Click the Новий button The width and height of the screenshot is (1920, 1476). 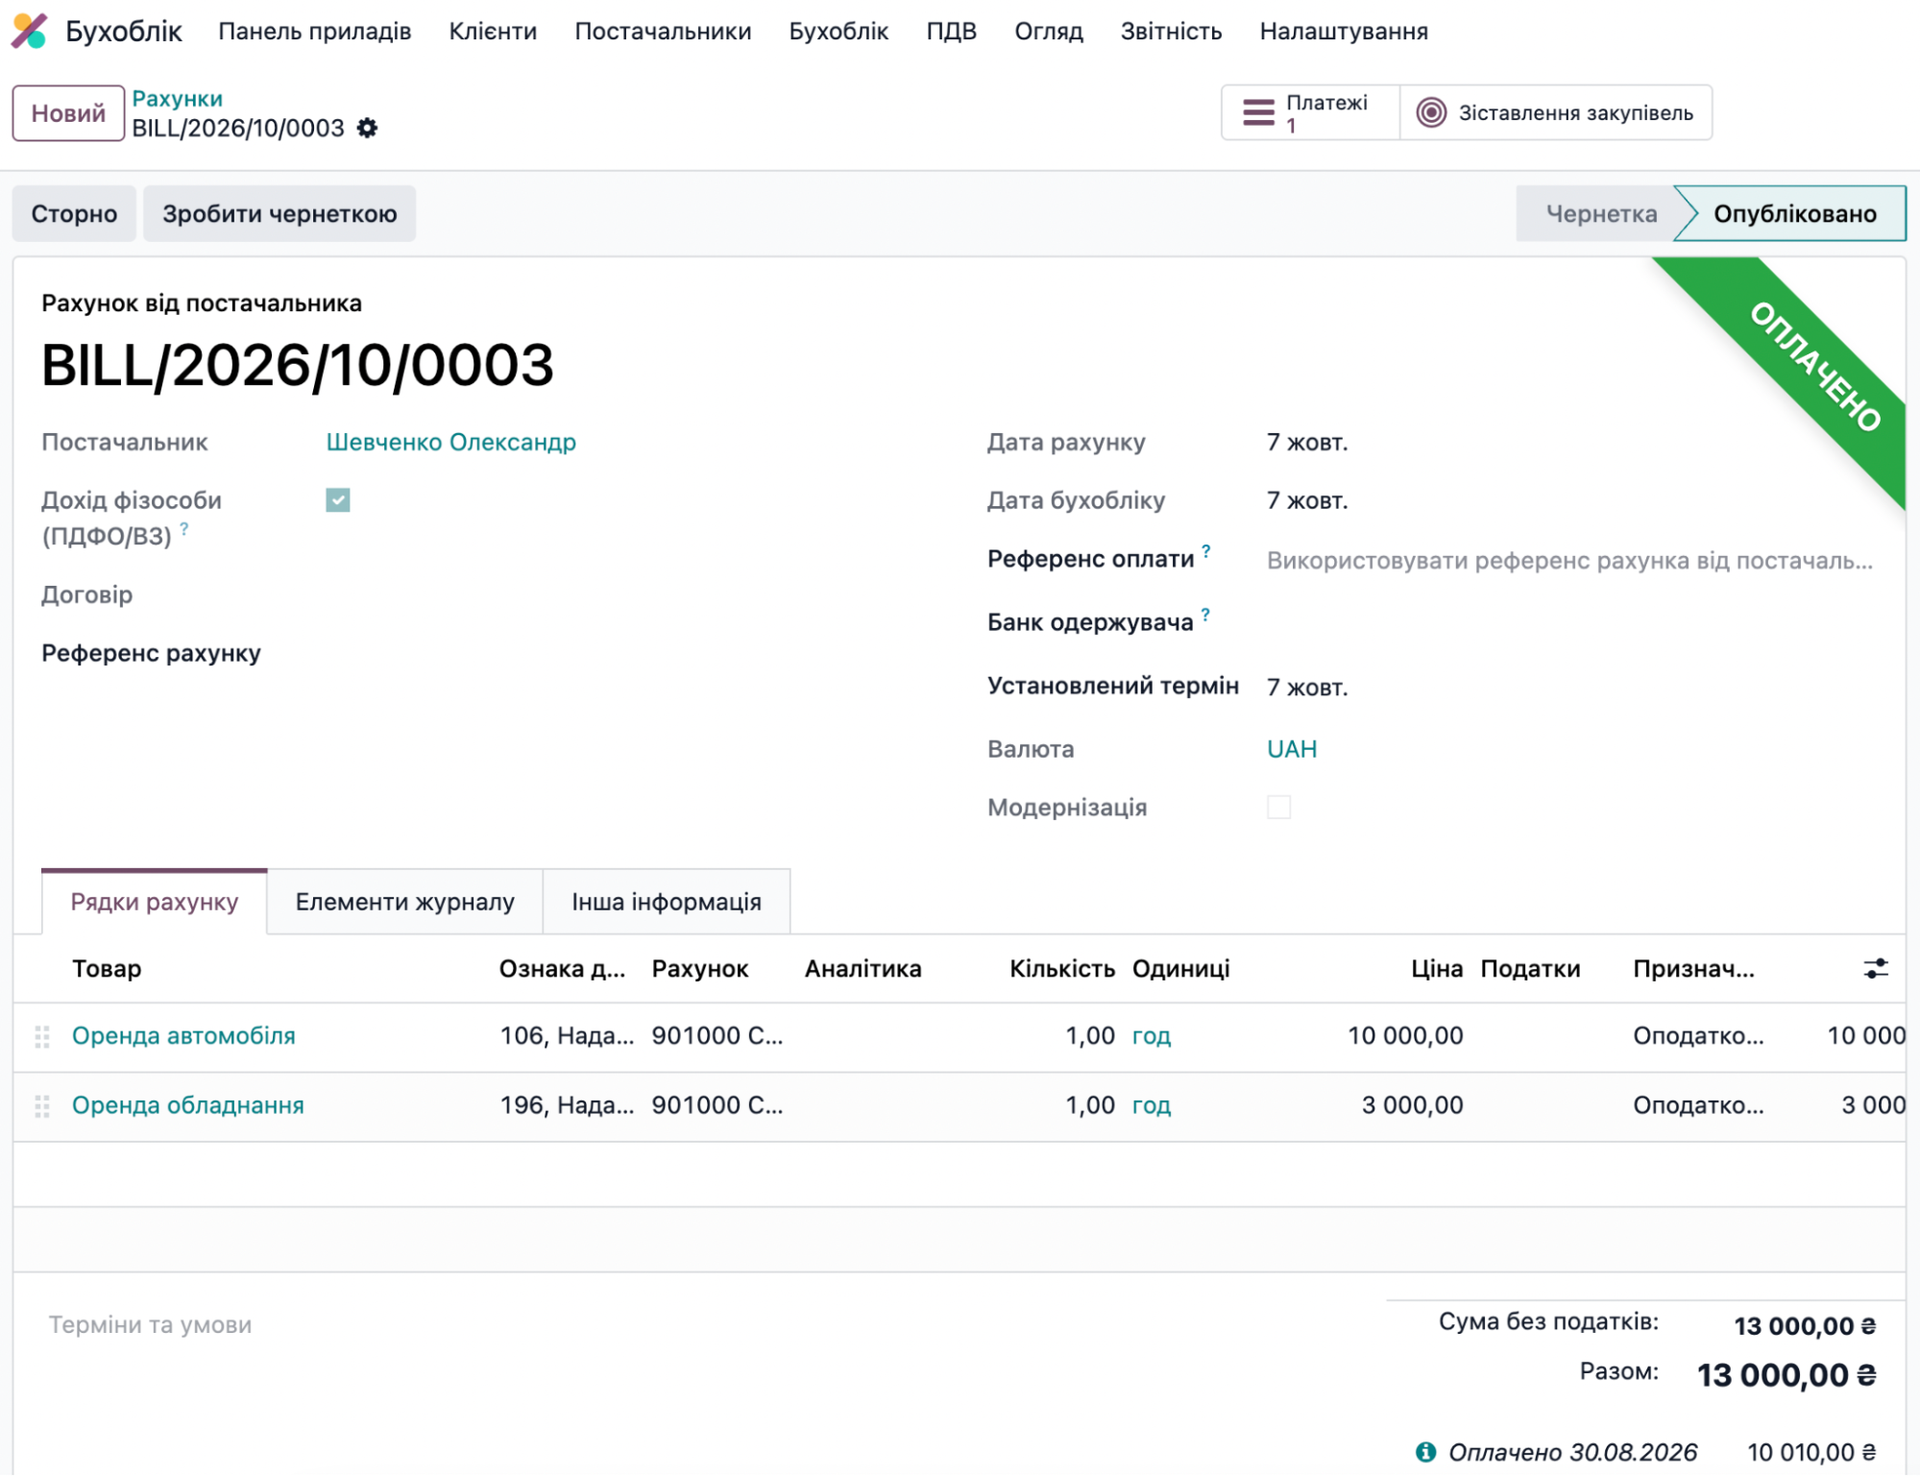point(68,113)
